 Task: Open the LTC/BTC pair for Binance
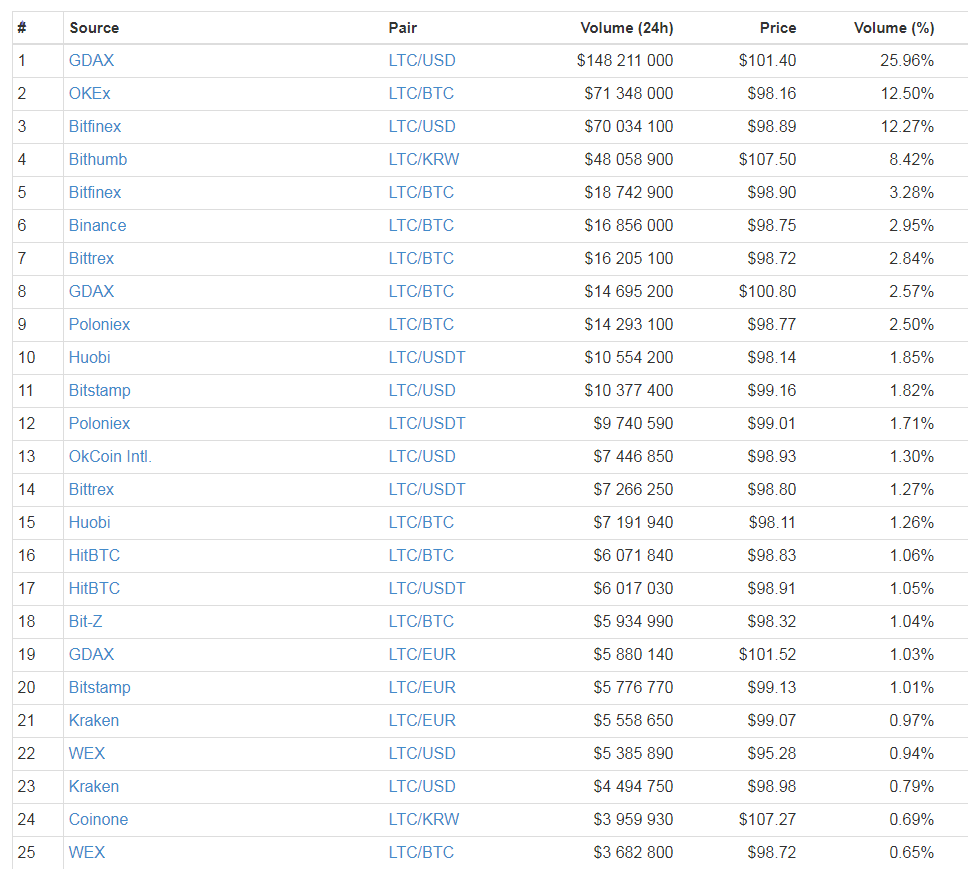point(421,225)
